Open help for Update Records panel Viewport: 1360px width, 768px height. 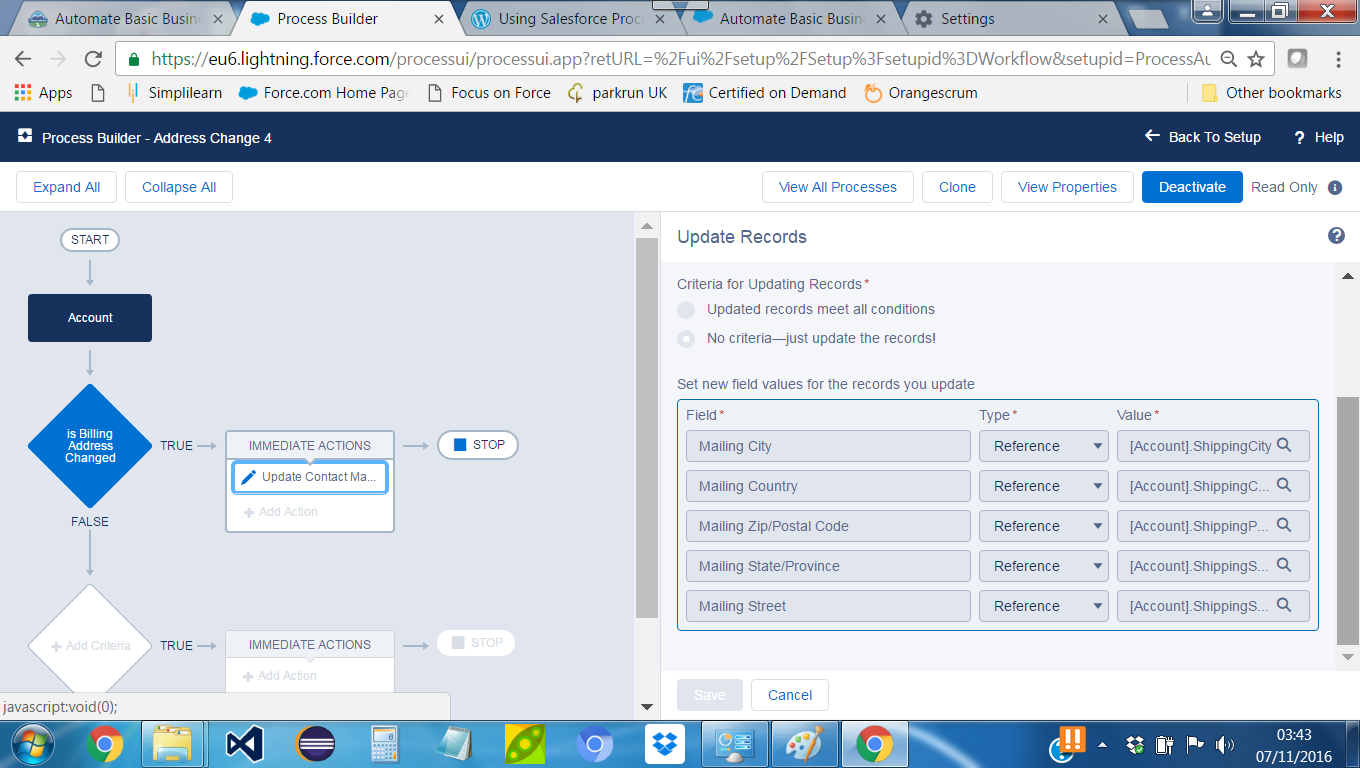pos(1336,236)
